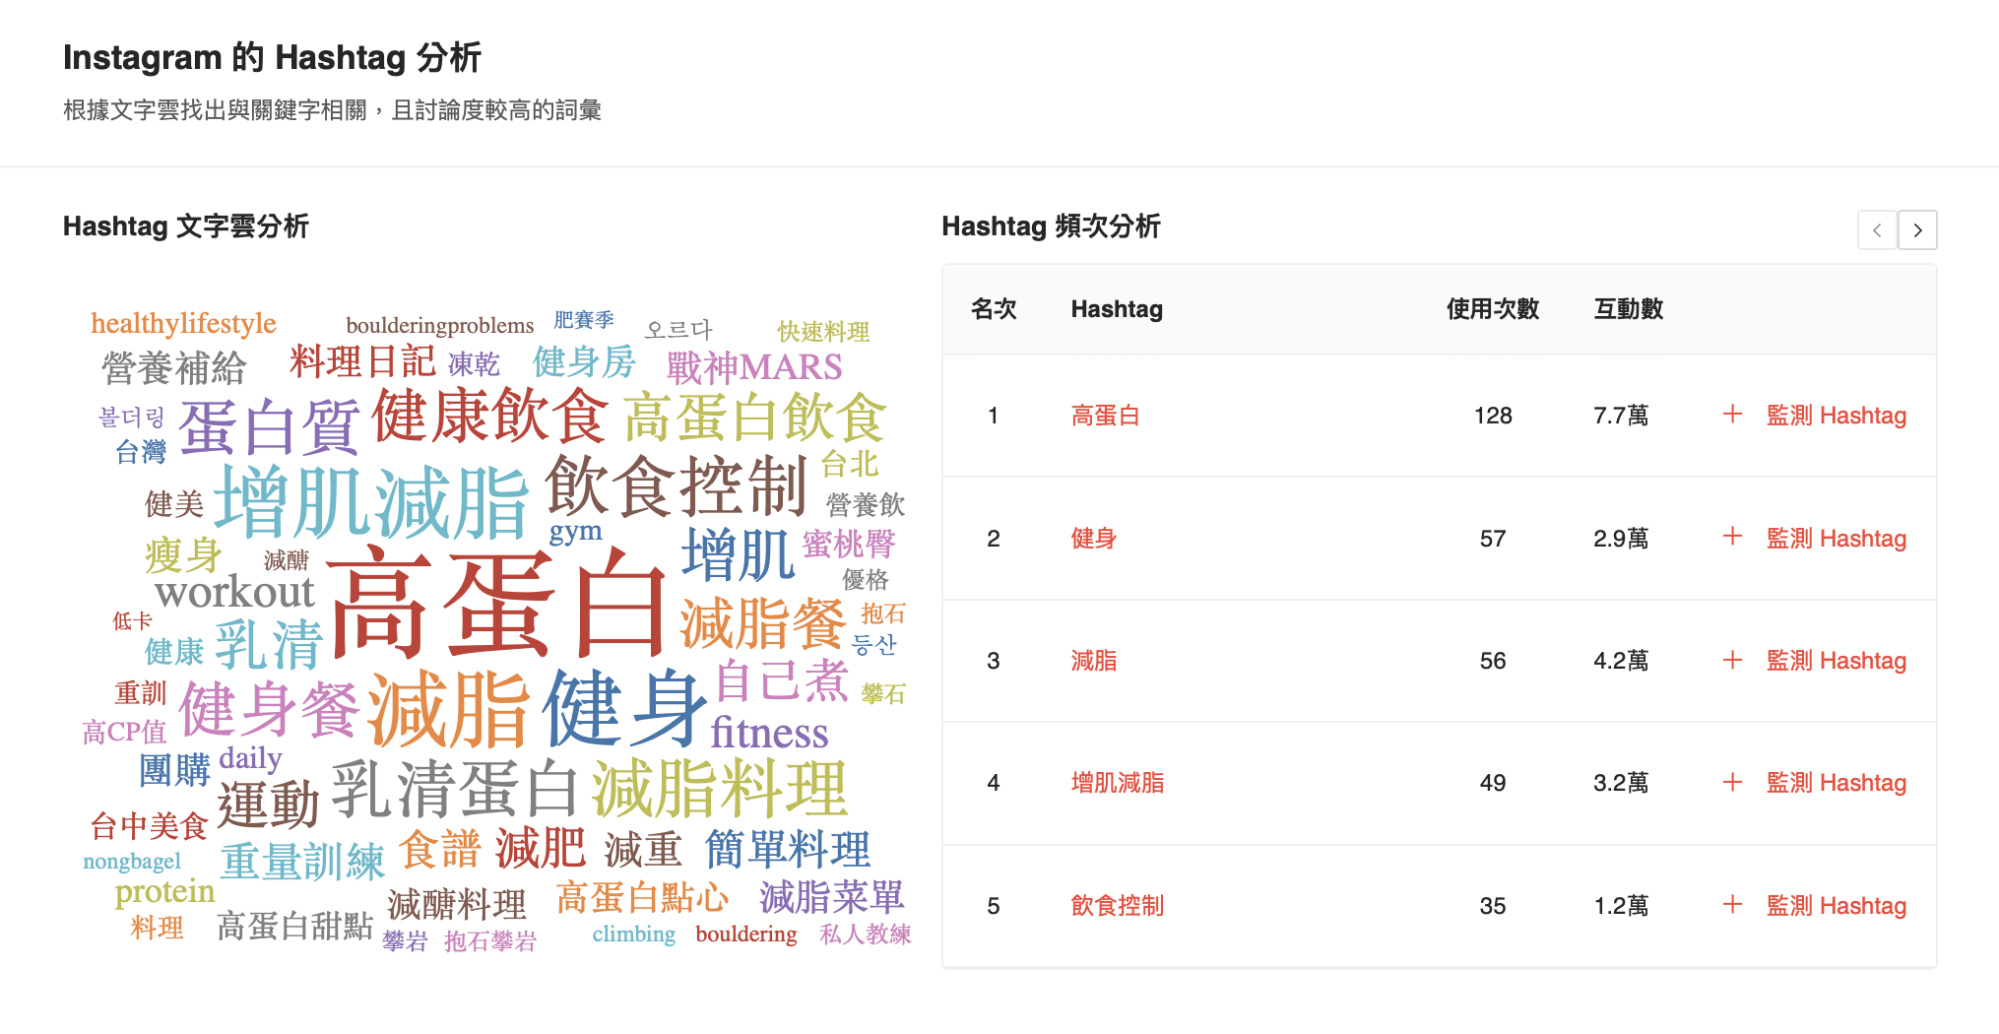Click plus icon beside 增肌減脂 row
1999x1034 pixels.
(x=1732, y=782)
